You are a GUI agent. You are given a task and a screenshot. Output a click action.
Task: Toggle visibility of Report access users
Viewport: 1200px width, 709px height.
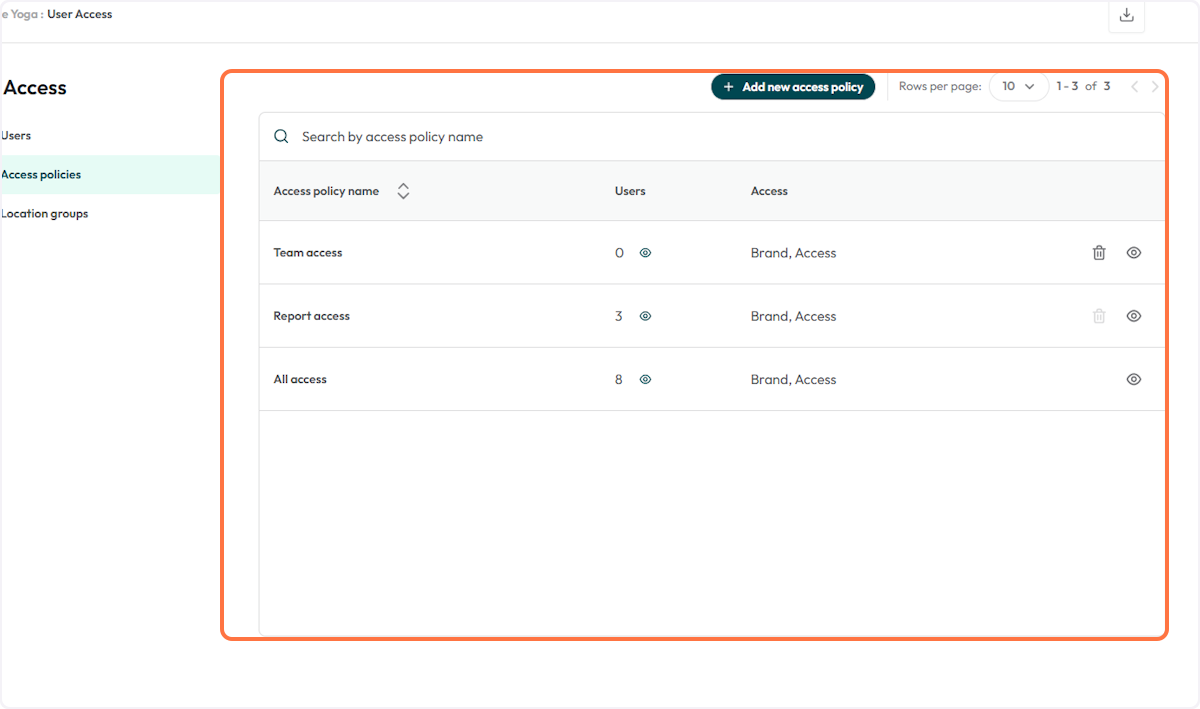645,316
